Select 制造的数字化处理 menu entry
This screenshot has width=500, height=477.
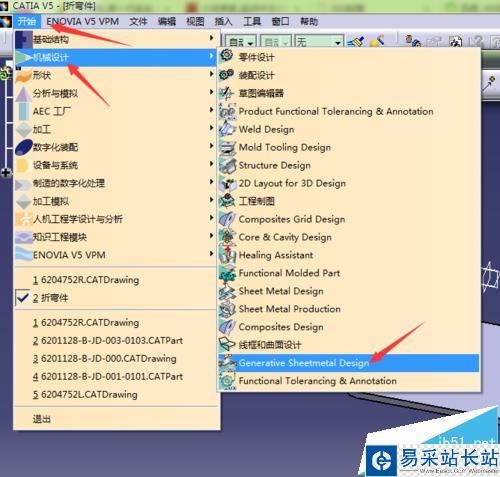tap(115, 183)
